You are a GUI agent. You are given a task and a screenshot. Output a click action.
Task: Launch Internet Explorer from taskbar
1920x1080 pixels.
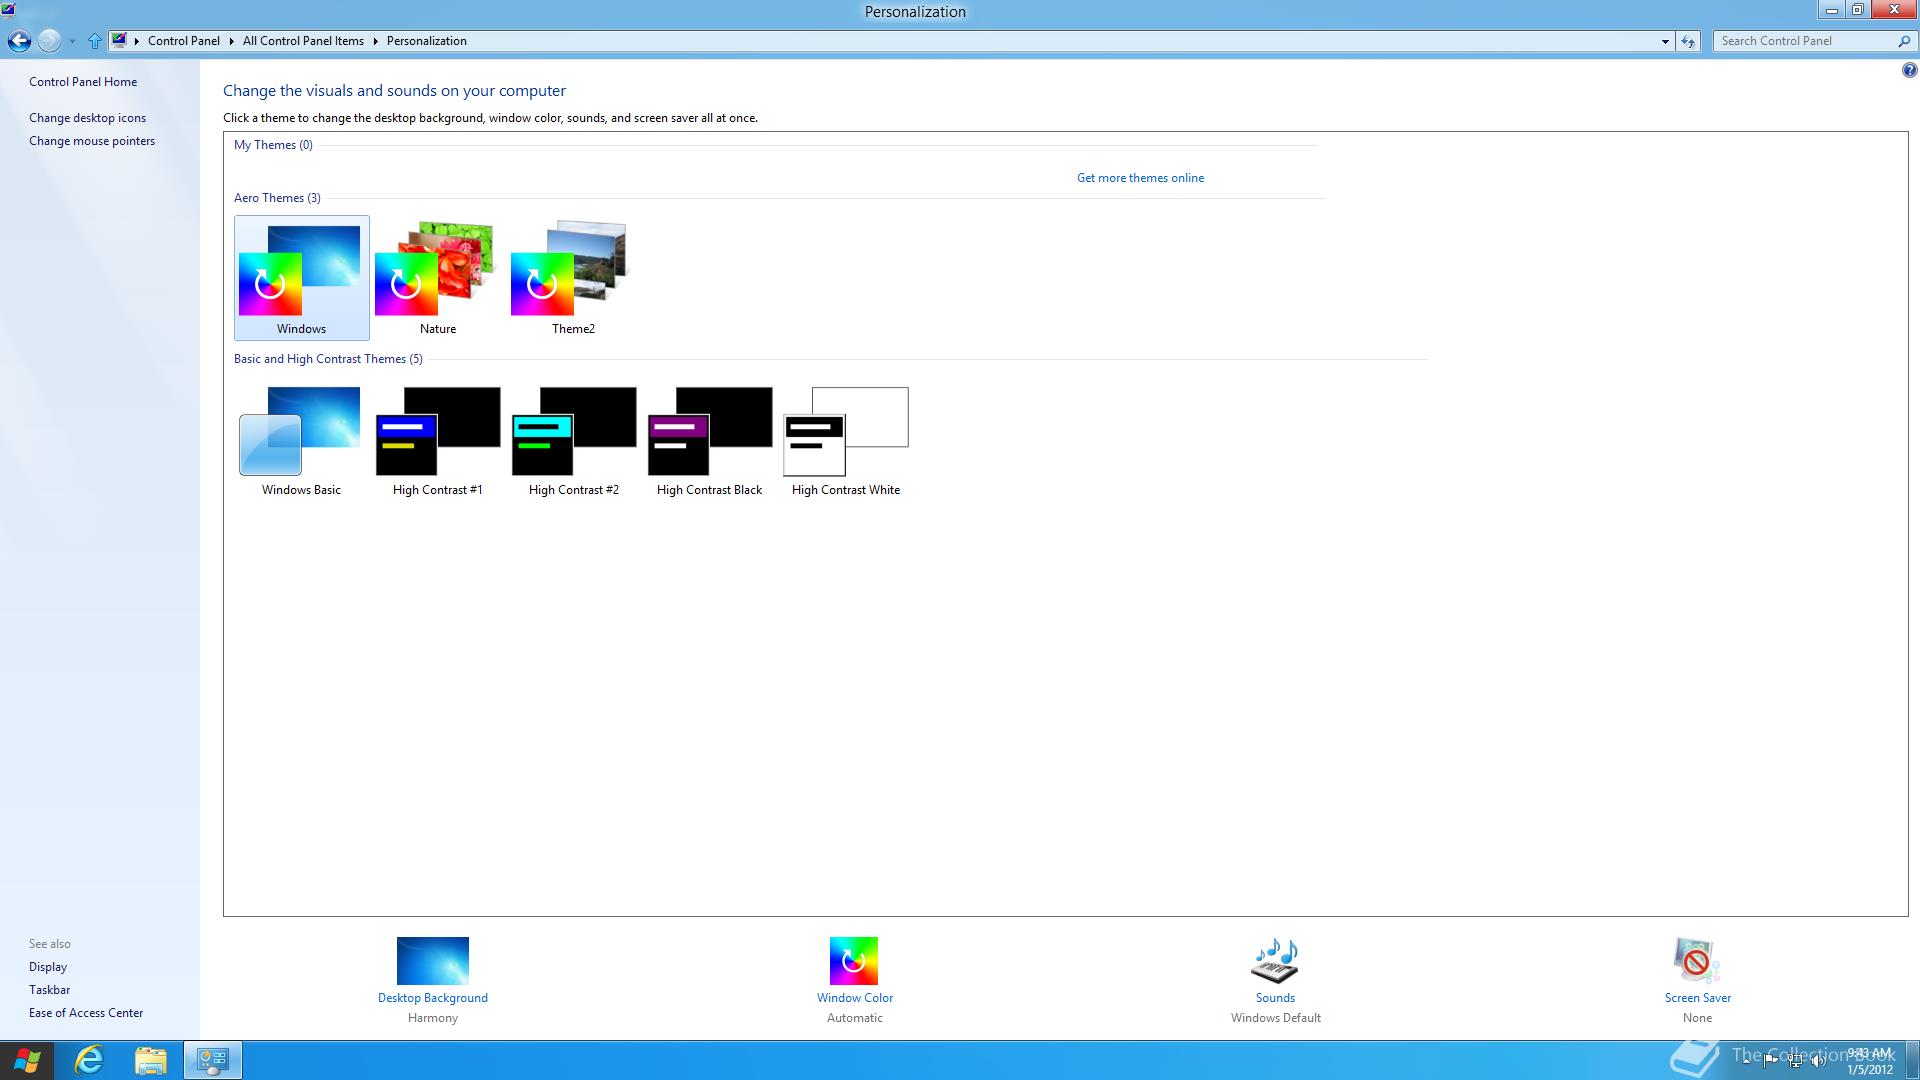pos(89,1060)
